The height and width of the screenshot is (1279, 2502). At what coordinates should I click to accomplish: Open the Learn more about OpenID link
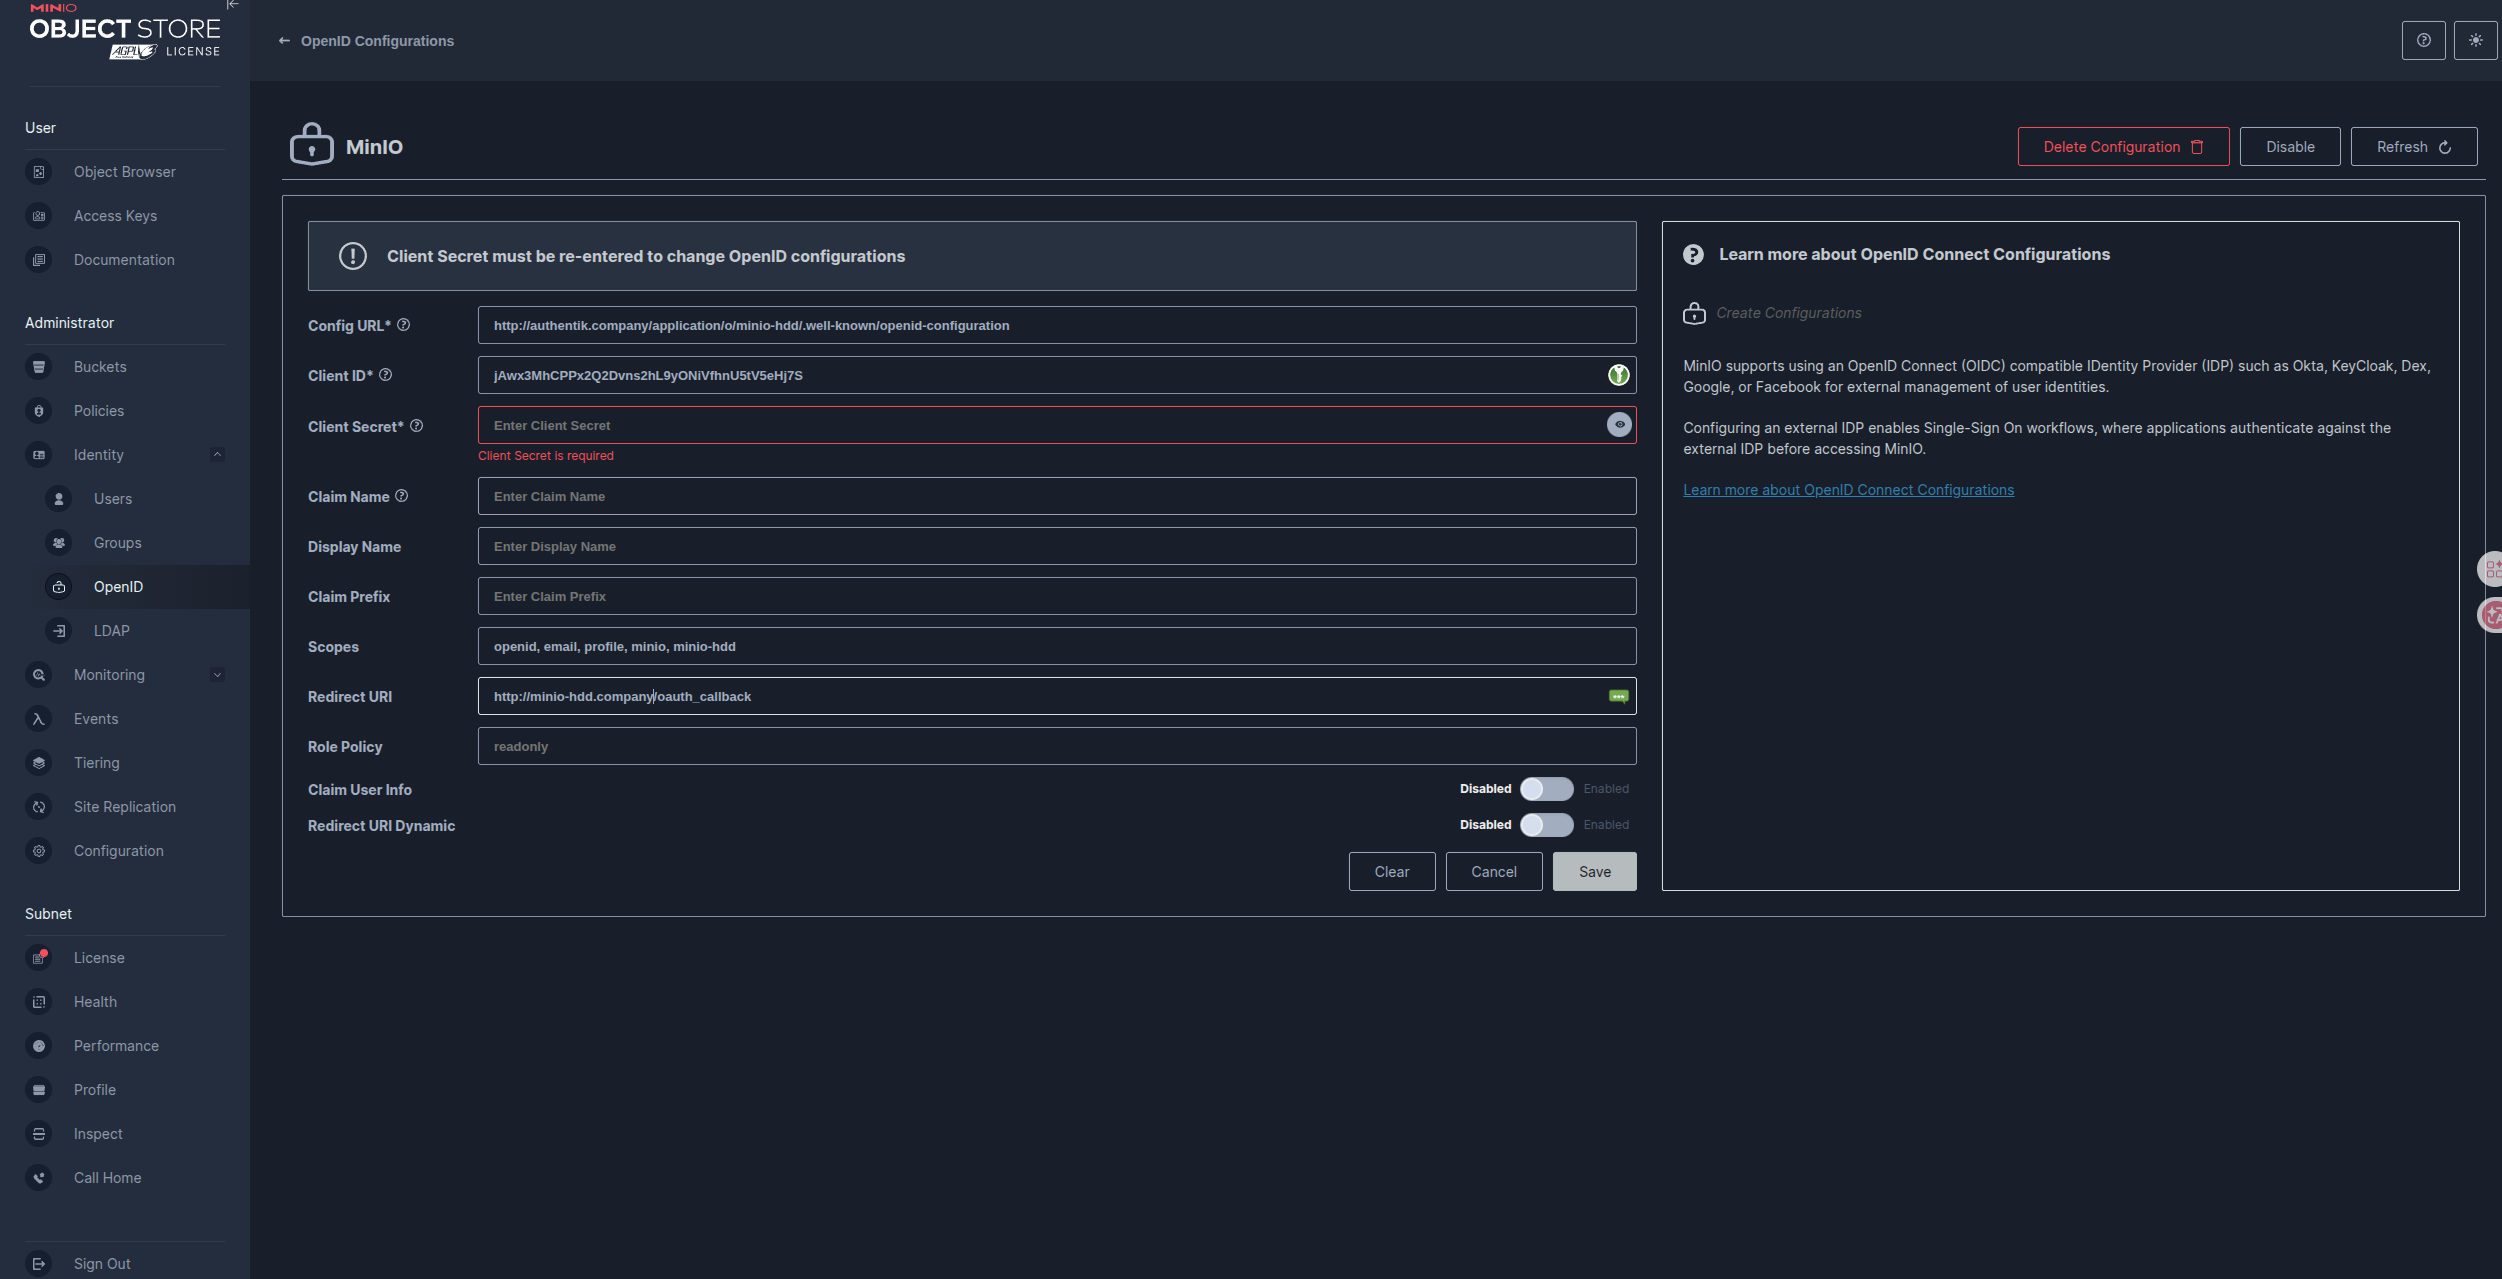pos(1848,490)
